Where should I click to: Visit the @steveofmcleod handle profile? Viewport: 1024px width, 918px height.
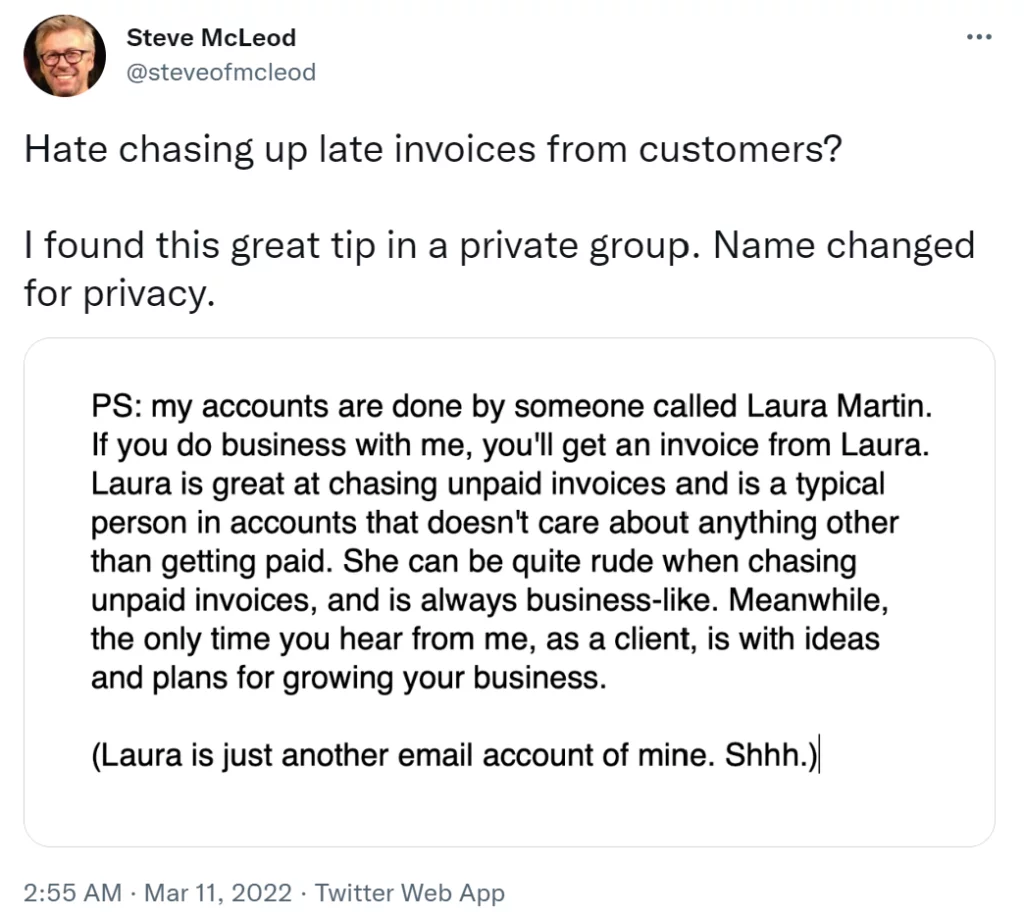221,72
